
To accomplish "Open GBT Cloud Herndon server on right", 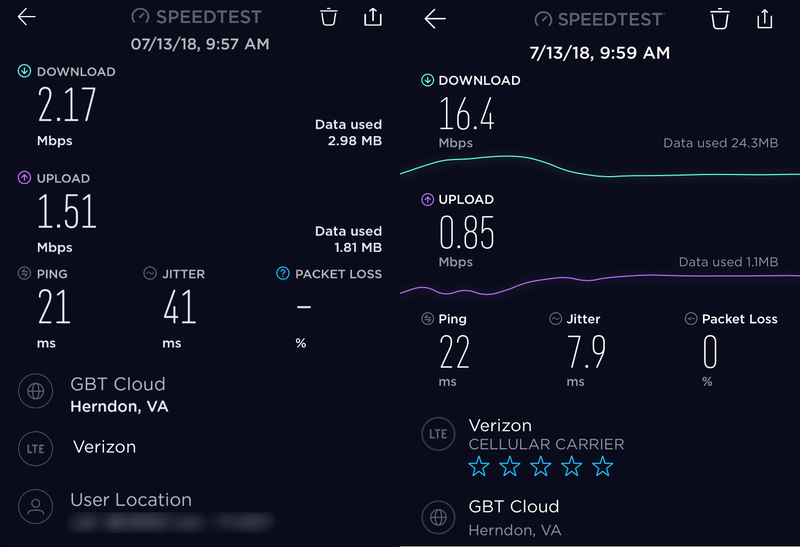I will 514,517.
